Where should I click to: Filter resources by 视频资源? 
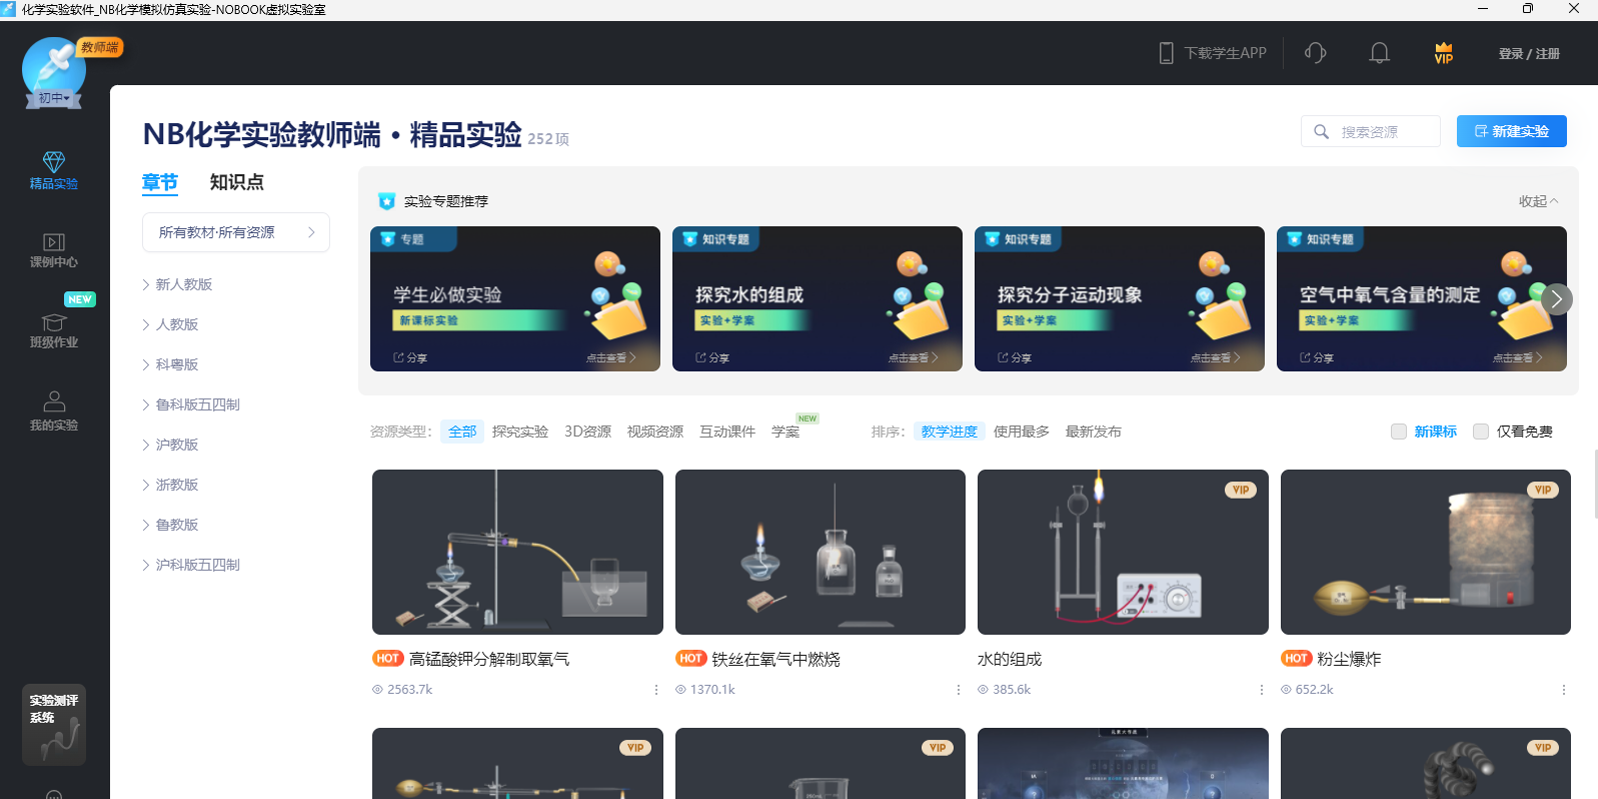(x=655, y=431)
